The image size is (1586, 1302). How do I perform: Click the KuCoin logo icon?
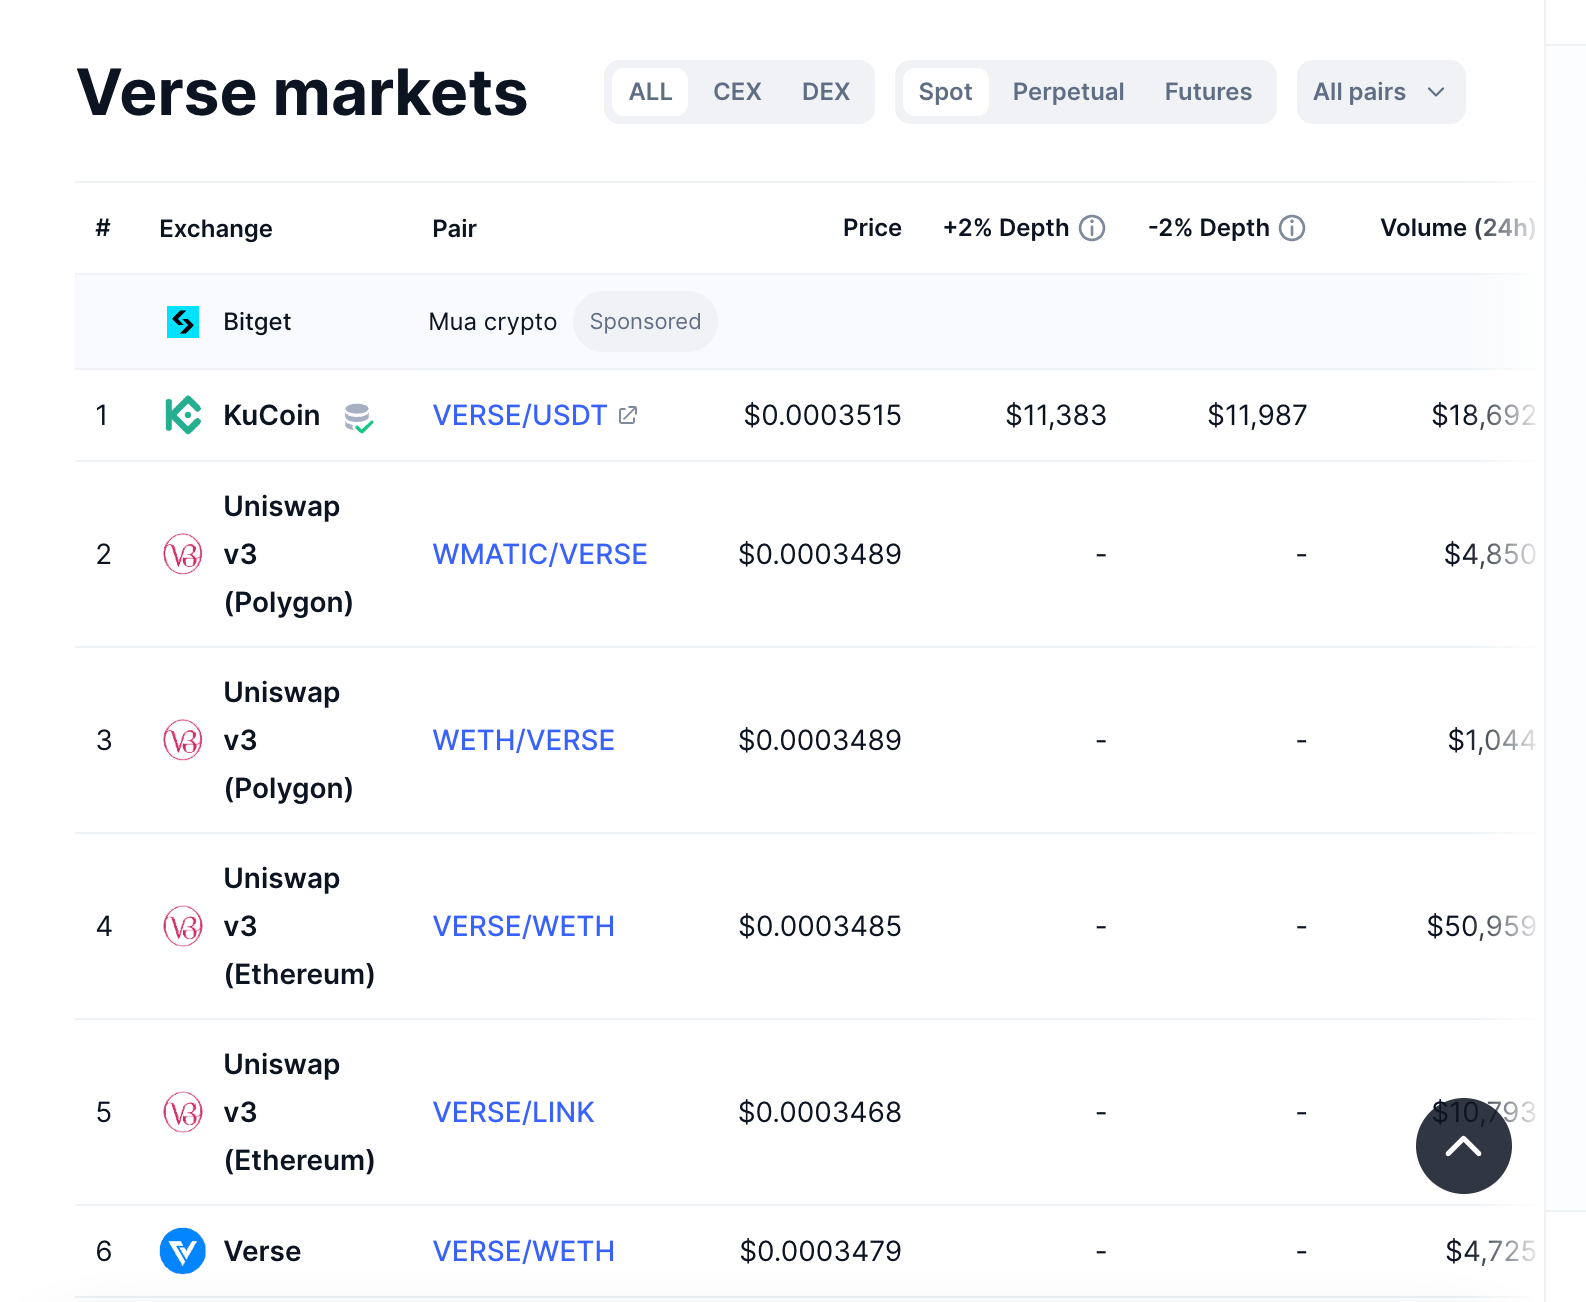(183, 415)
